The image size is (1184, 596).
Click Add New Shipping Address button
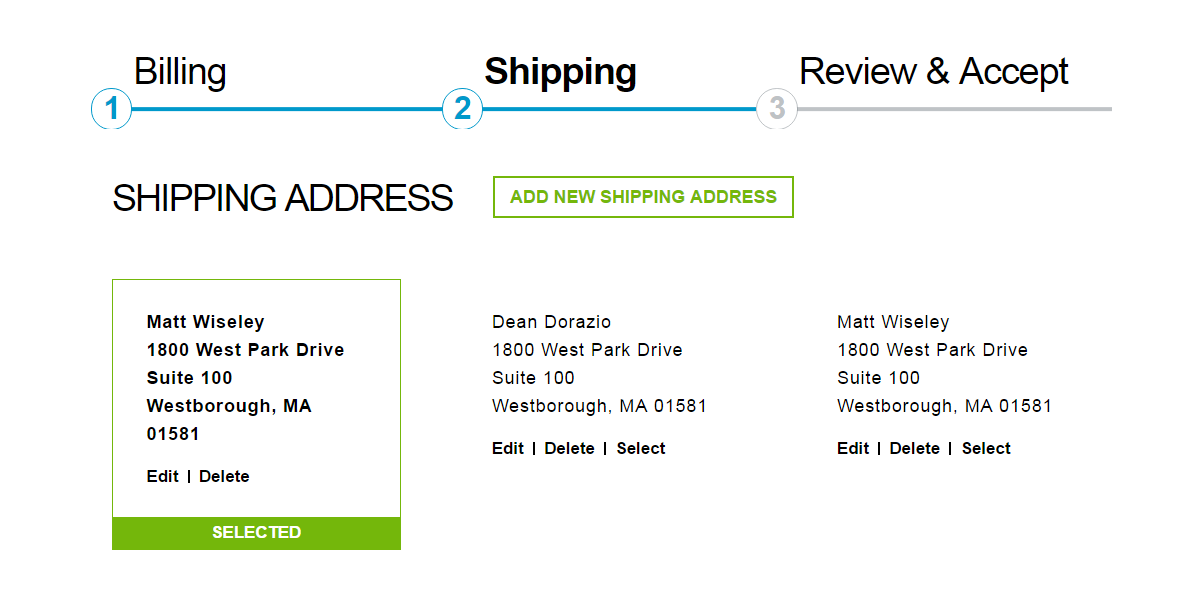643,197
